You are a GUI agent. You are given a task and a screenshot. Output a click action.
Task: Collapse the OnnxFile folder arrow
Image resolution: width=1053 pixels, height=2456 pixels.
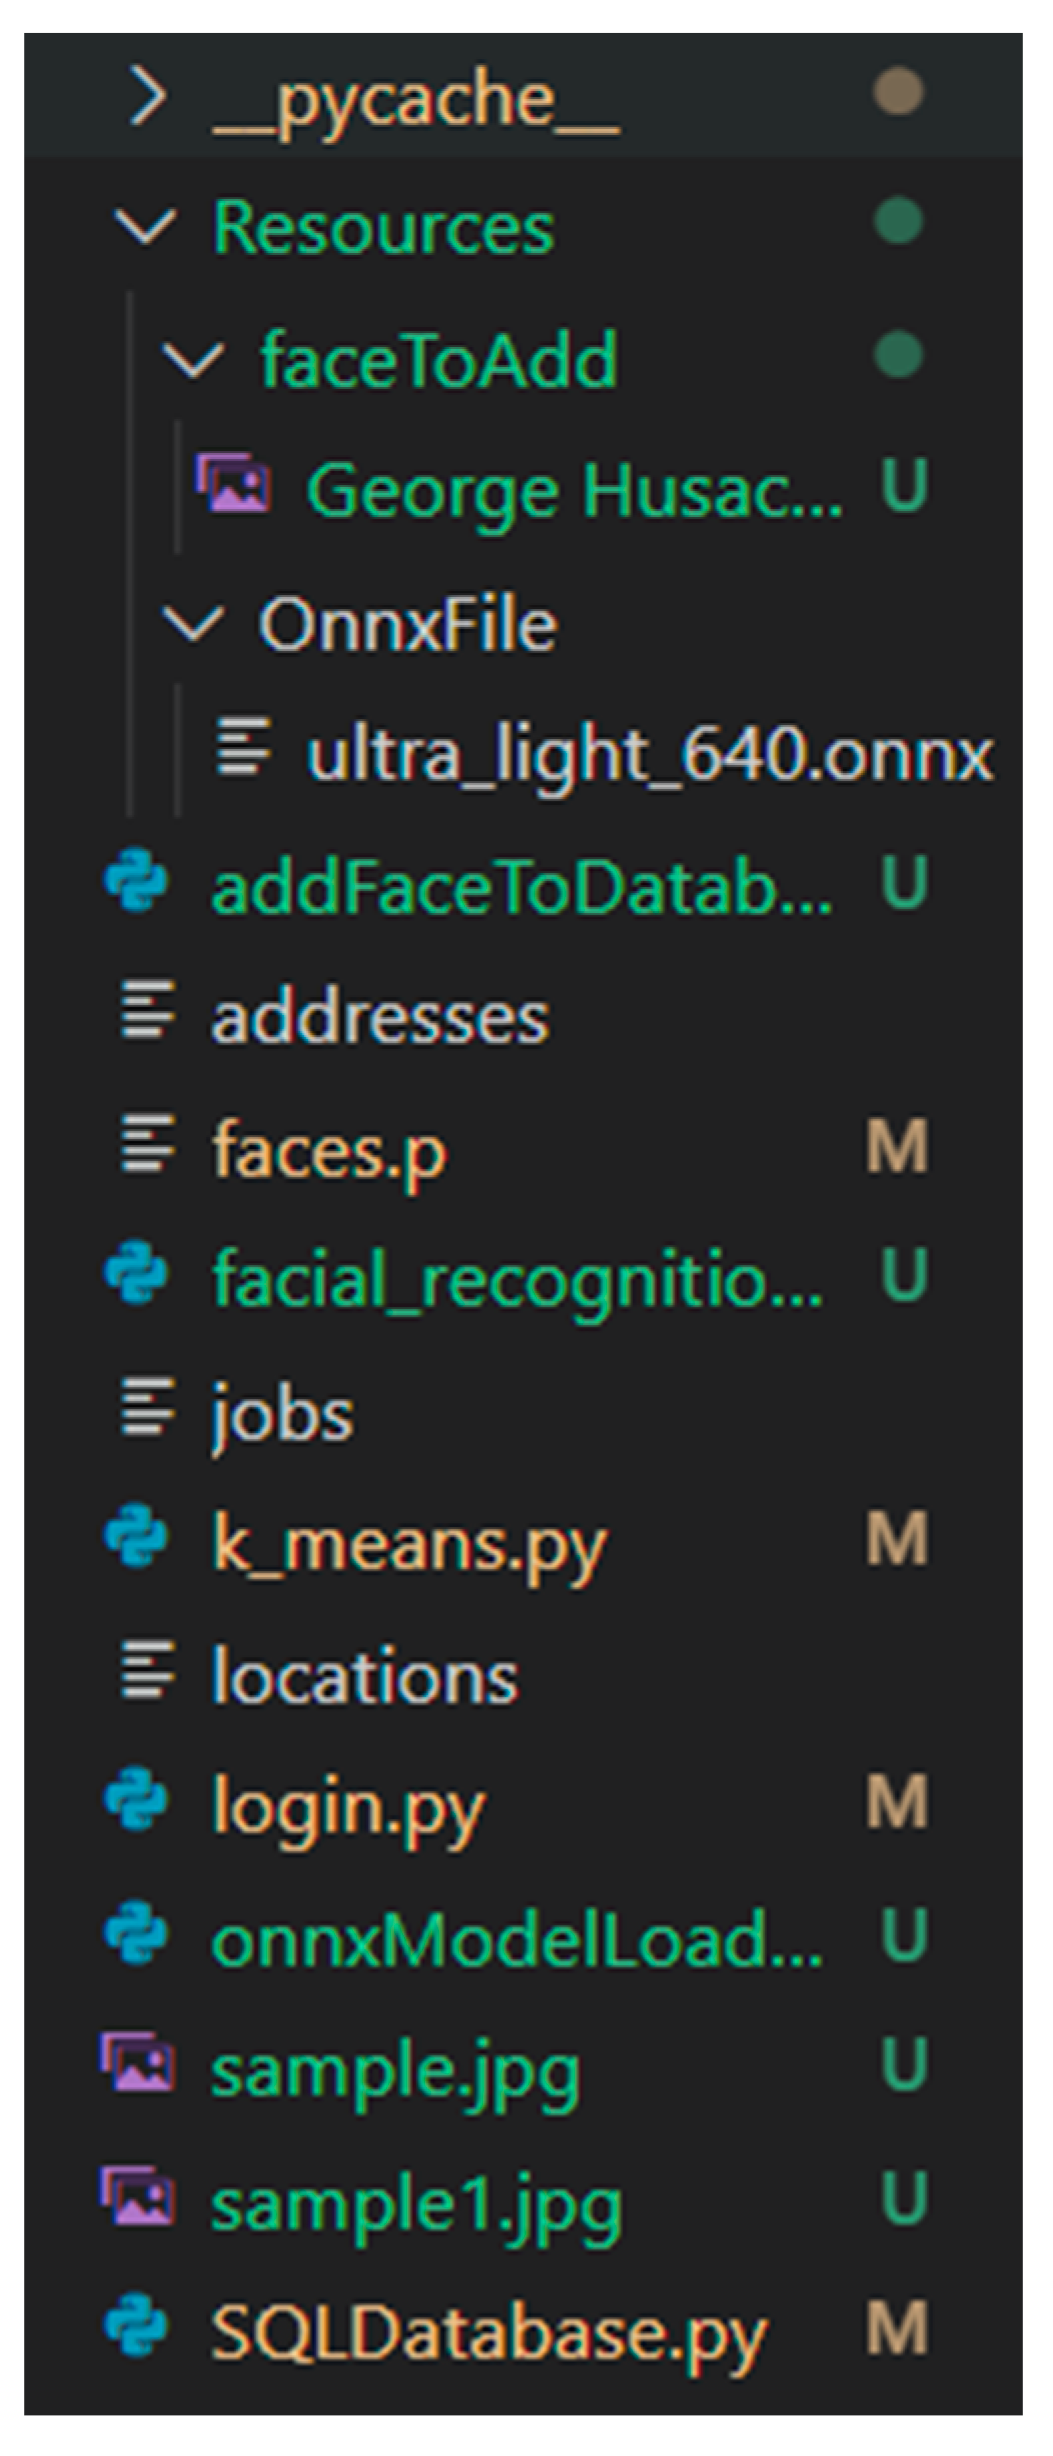point(192,623)
